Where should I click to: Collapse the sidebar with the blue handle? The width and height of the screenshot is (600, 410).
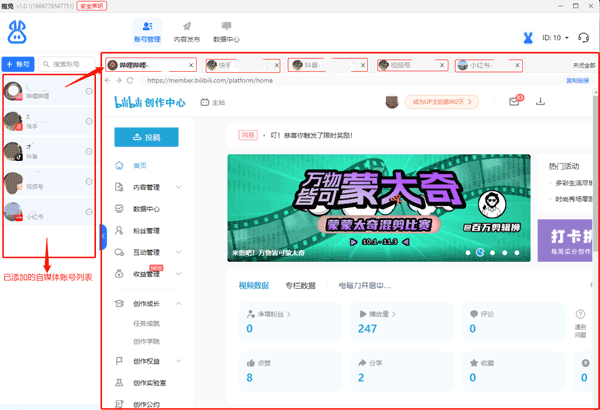103,237
